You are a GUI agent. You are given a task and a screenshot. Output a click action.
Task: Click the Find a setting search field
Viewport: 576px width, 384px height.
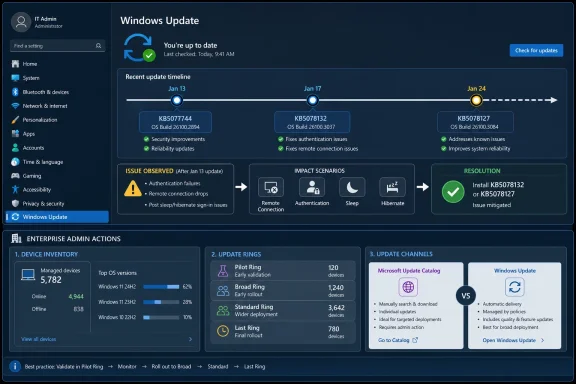point(58,46)
